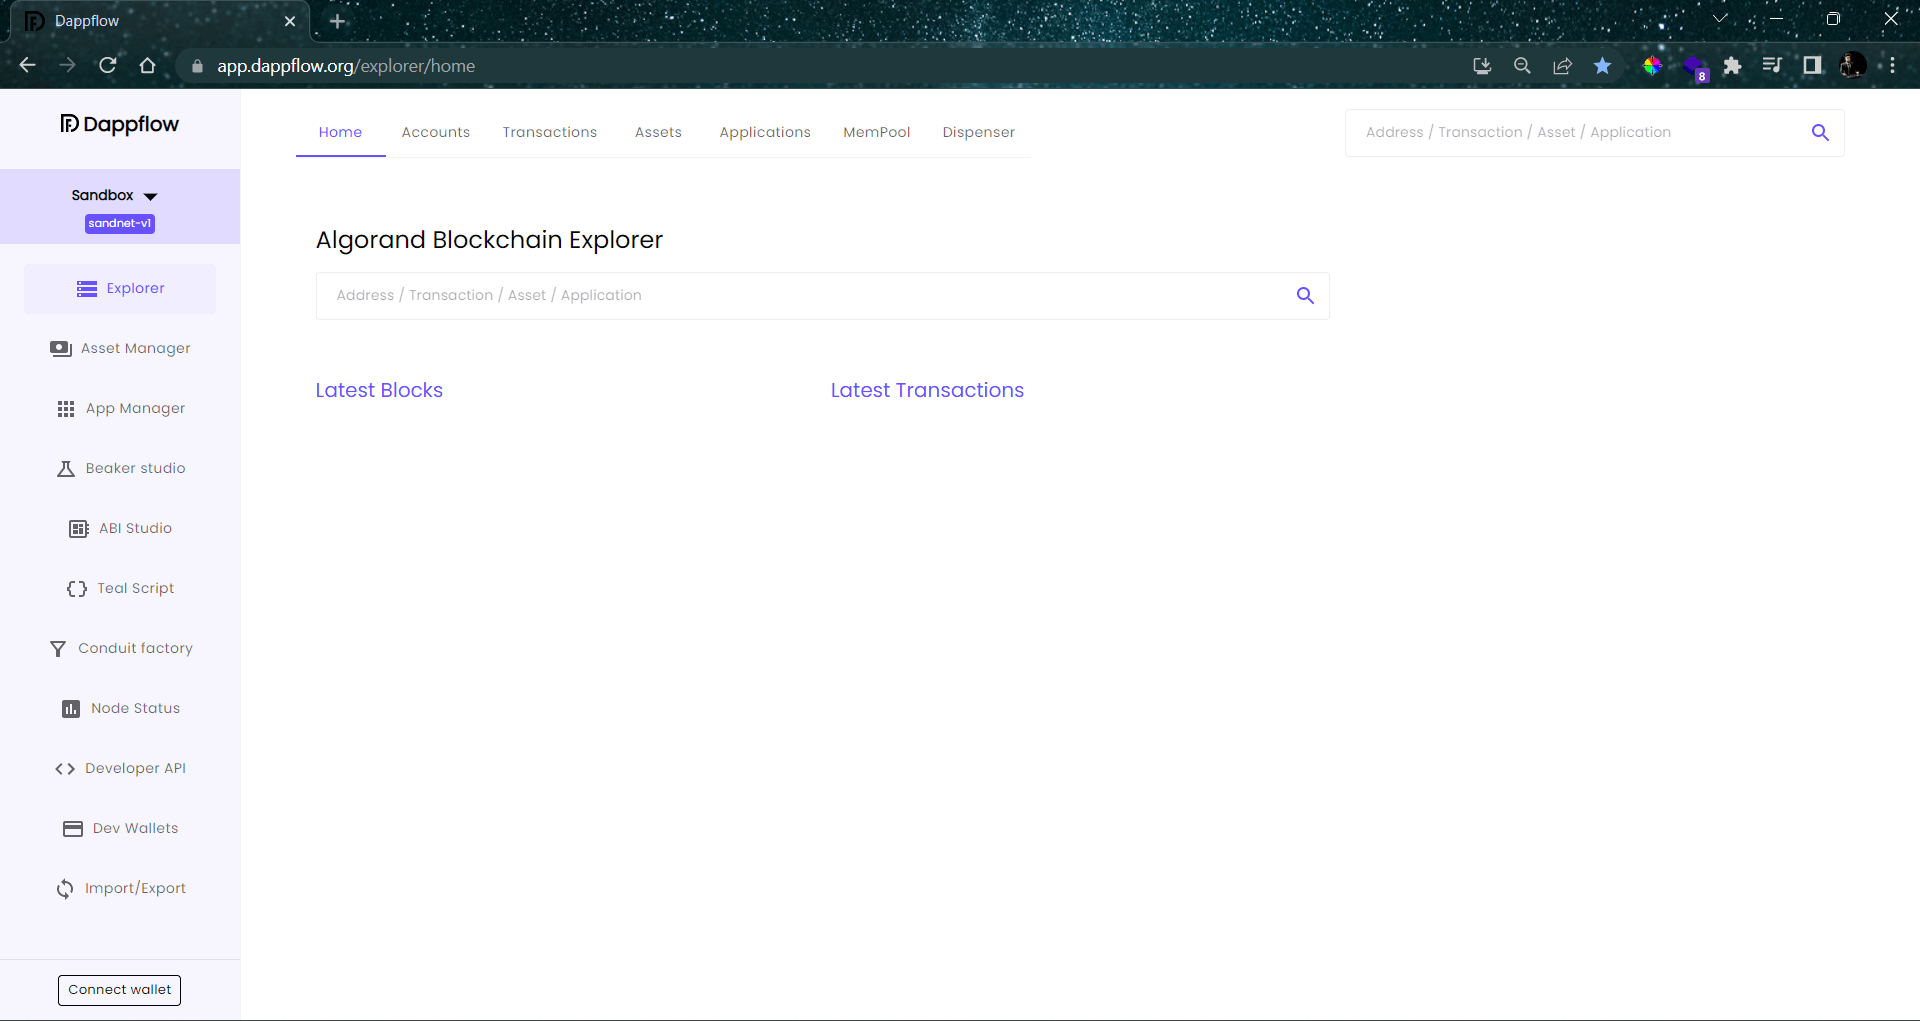Open the Dispenser tab

click(x=979, y=133)
